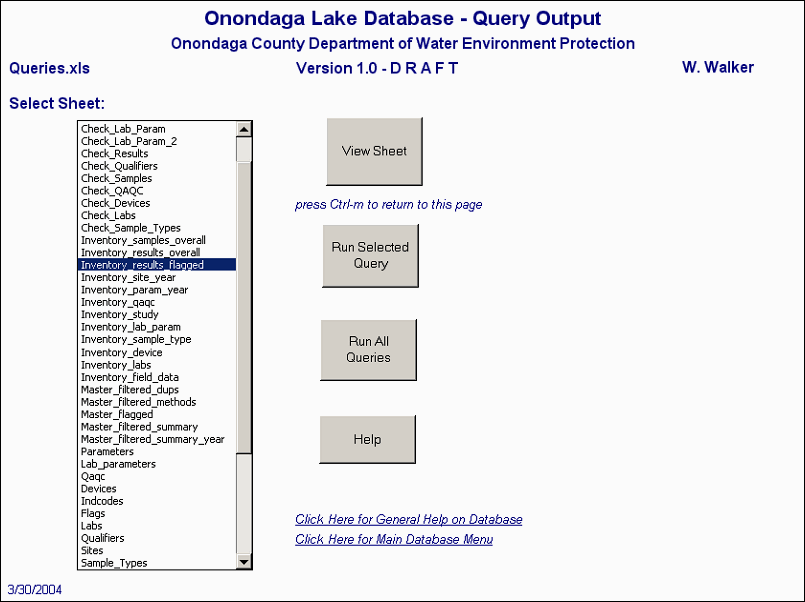The height and width of the screenshot is (602, 805).
Task: Select Master_filtered_dups entry
Action: click(x=157, y=390)
